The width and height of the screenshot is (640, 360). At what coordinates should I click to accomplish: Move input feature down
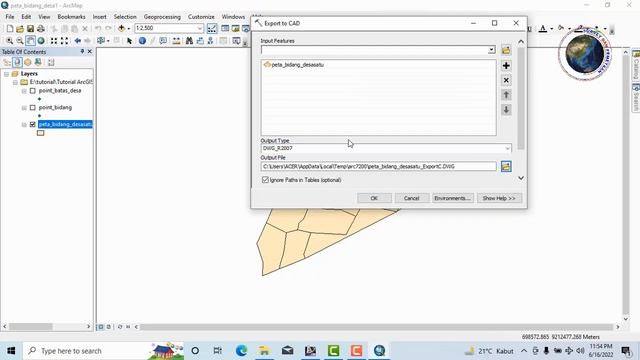click(506, 110)
